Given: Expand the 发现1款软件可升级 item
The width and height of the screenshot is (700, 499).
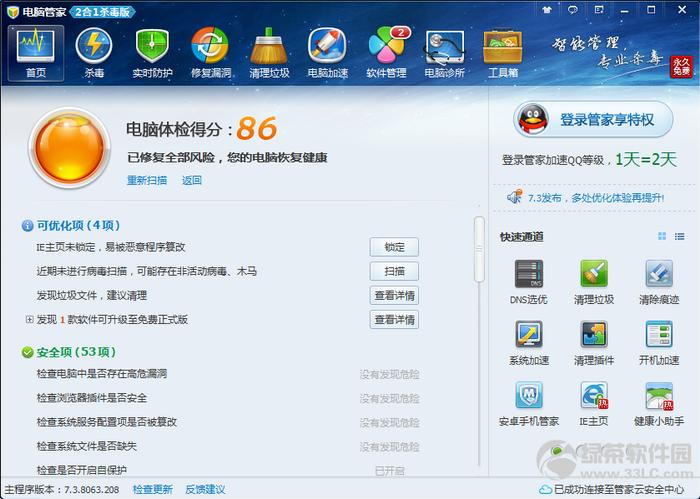Looking at the screenshot, I should [x=29, y=320].
